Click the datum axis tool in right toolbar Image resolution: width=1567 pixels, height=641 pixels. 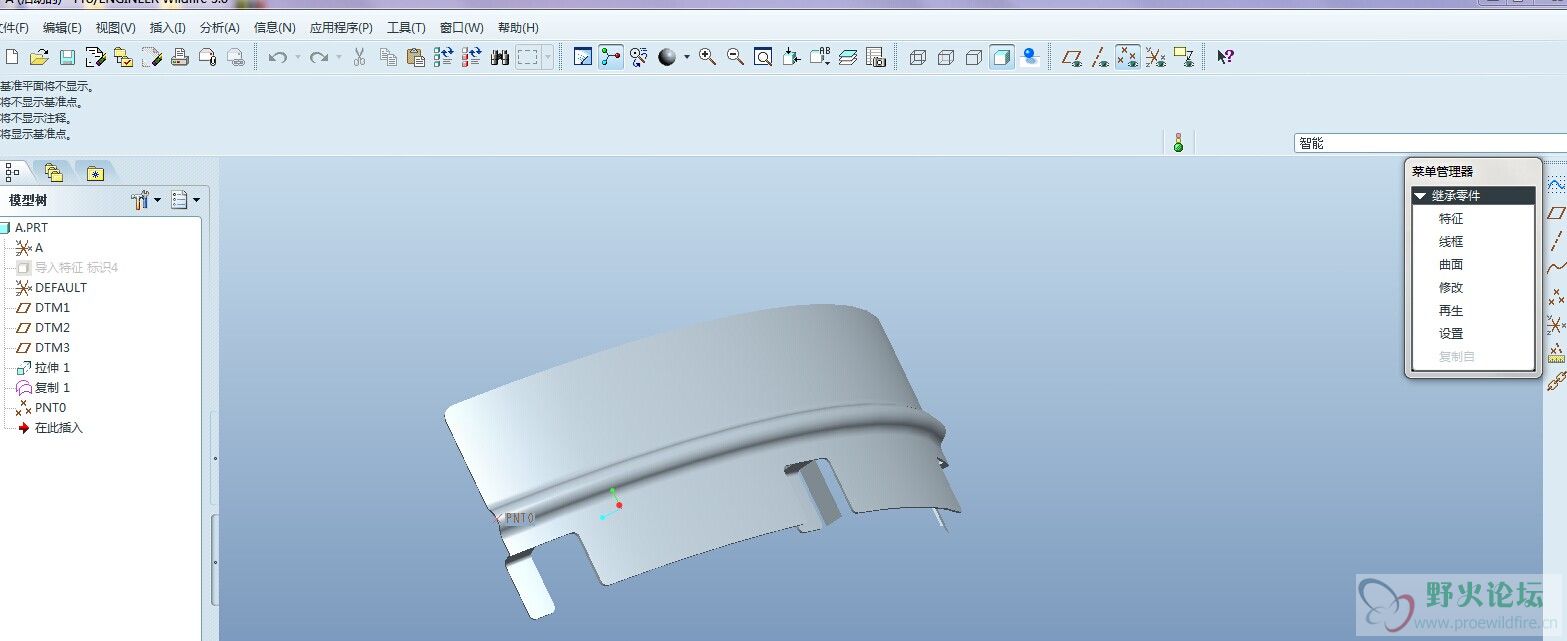pos(1556,240)
